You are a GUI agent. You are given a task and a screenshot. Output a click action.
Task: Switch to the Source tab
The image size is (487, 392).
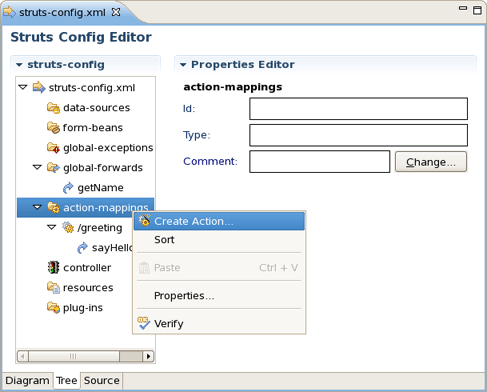click(x=102, y=380)
